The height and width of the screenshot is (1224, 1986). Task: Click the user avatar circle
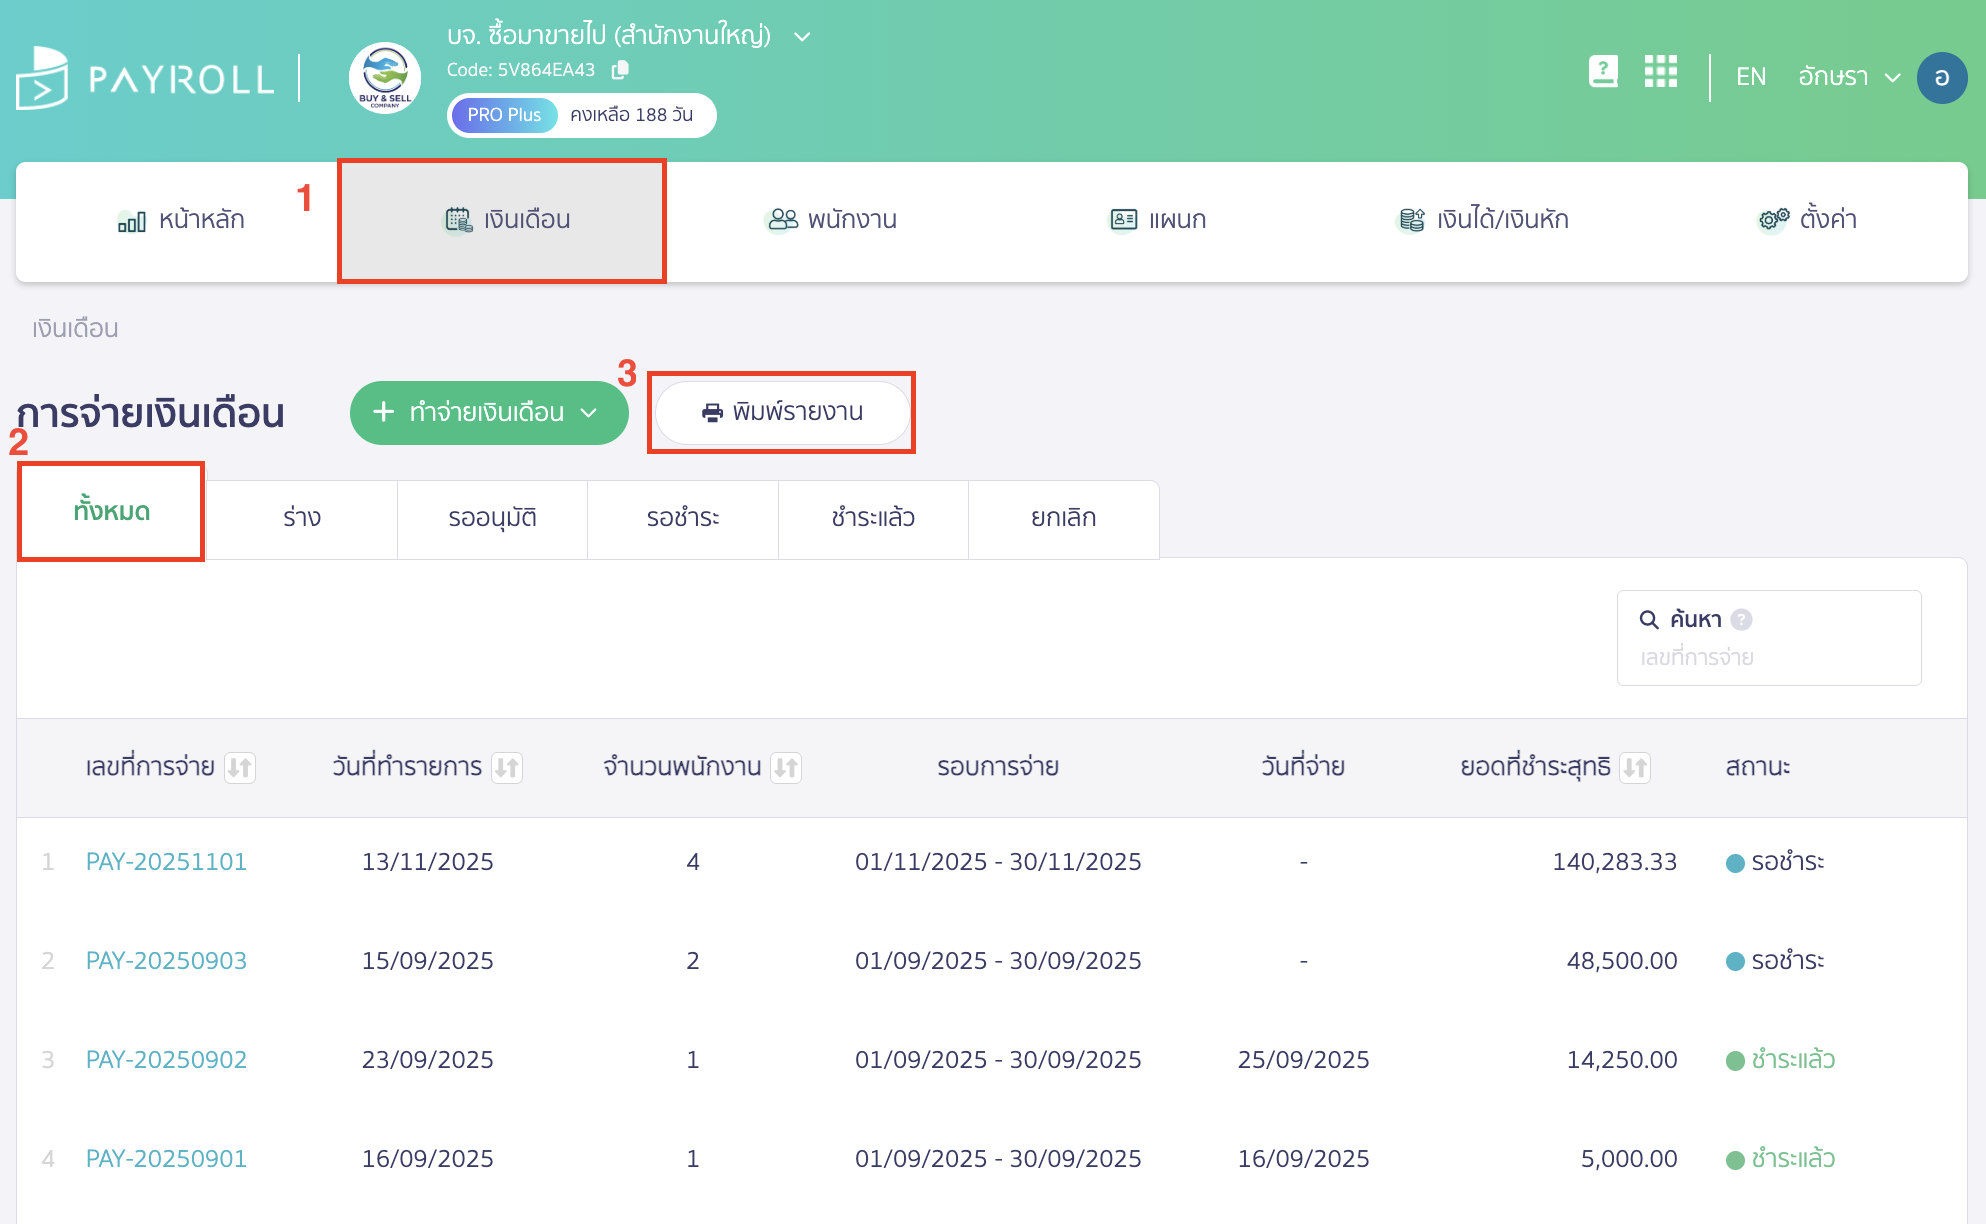click(1941, 78)
